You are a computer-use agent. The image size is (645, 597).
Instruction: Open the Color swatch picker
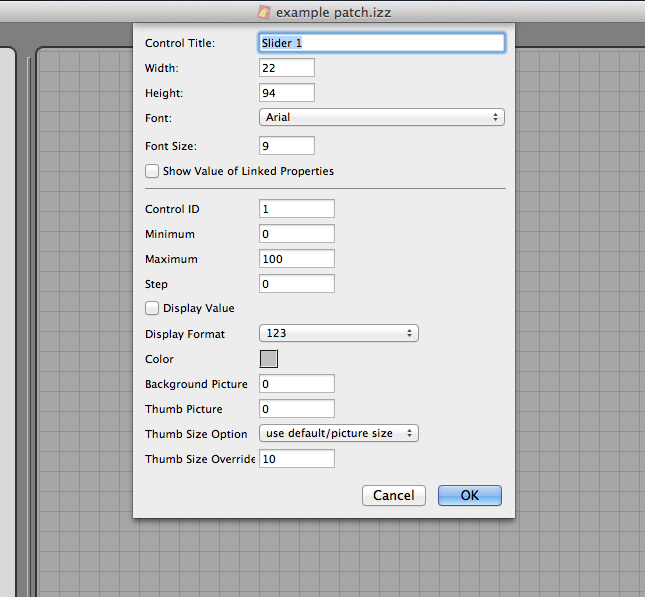(269, 359)
